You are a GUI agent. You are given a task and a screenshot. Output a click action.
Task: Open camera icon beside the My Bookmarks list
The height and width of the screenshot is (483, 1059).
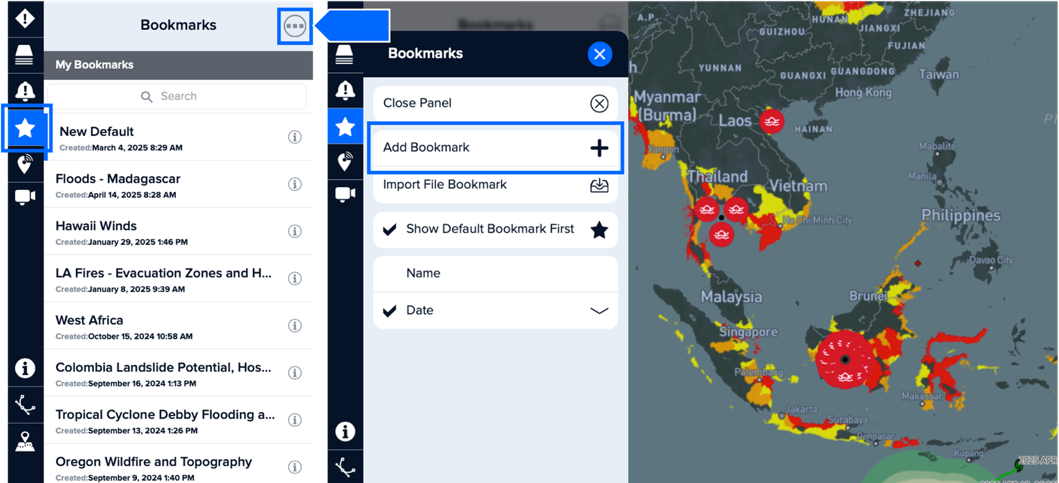click(x=25, y=197)
